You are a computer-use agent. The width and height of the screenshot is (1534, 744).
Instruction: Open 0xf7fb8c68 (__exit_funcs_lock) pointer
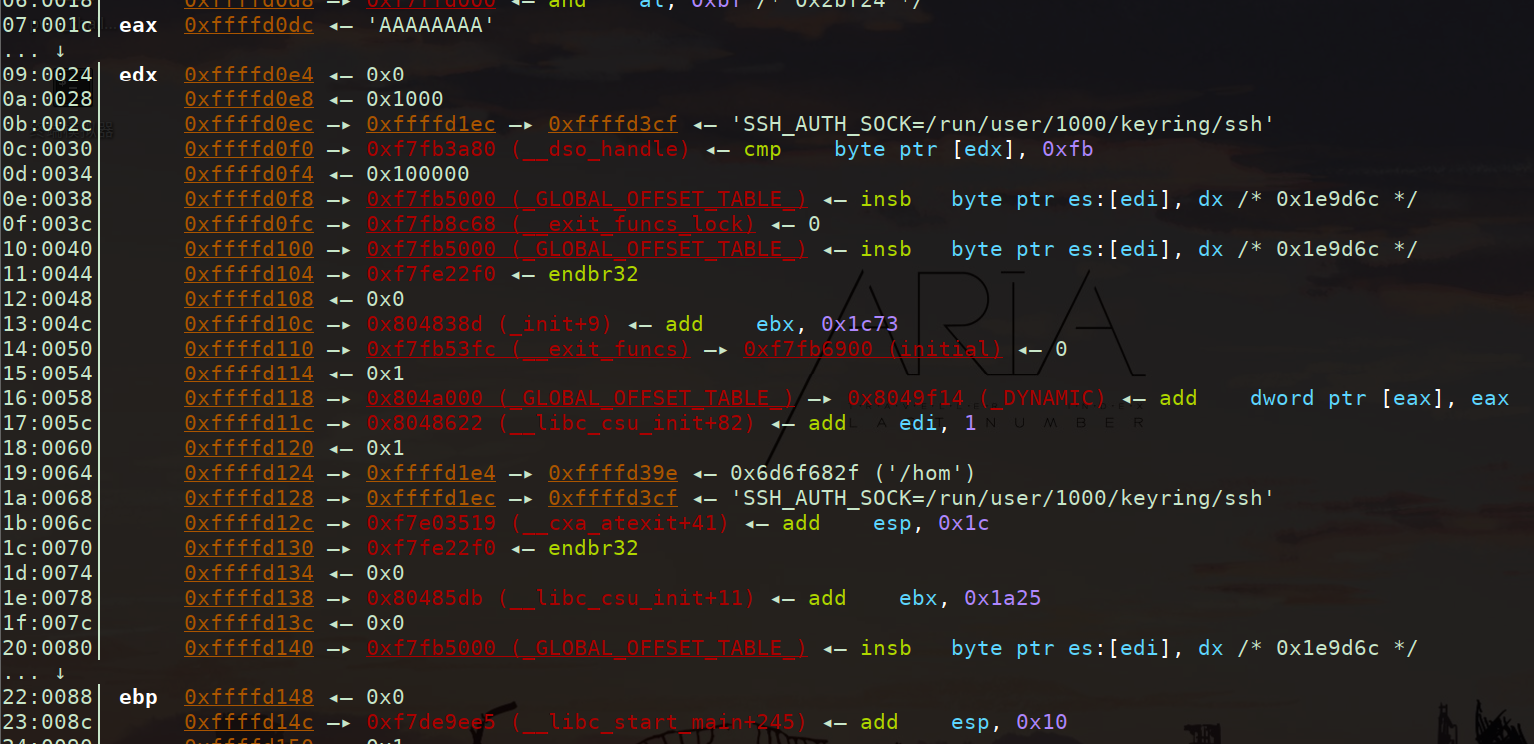click(560, 224)
